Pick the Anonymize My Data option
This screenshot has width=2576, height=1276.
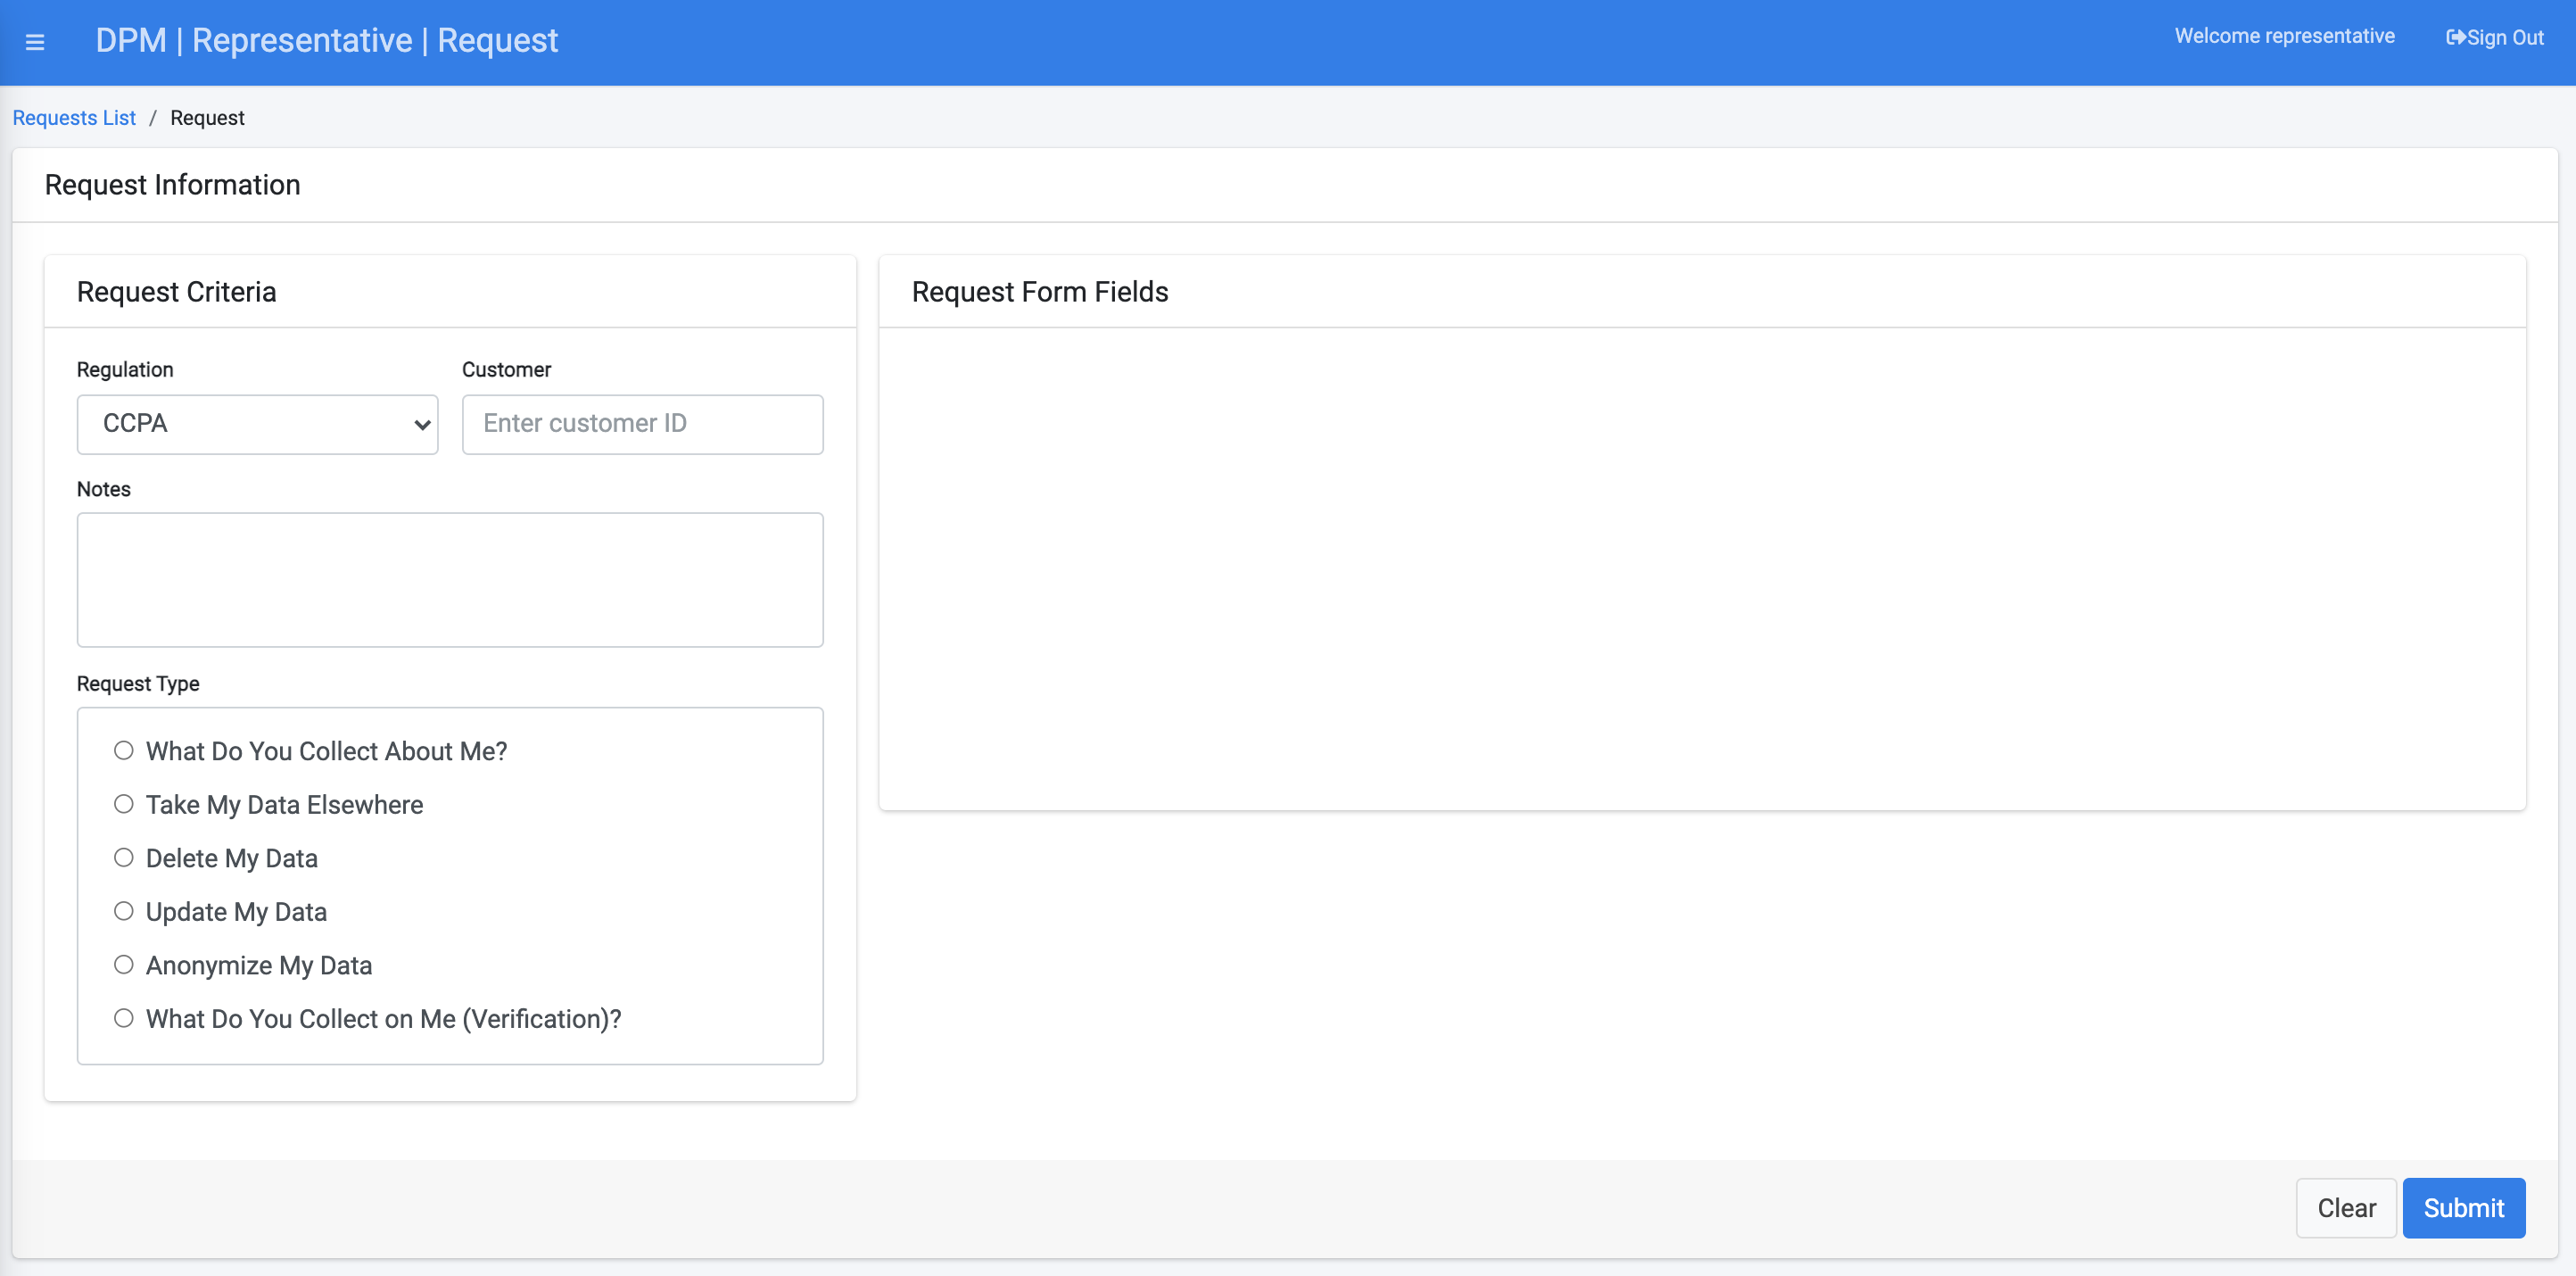[x=124, y=965]
